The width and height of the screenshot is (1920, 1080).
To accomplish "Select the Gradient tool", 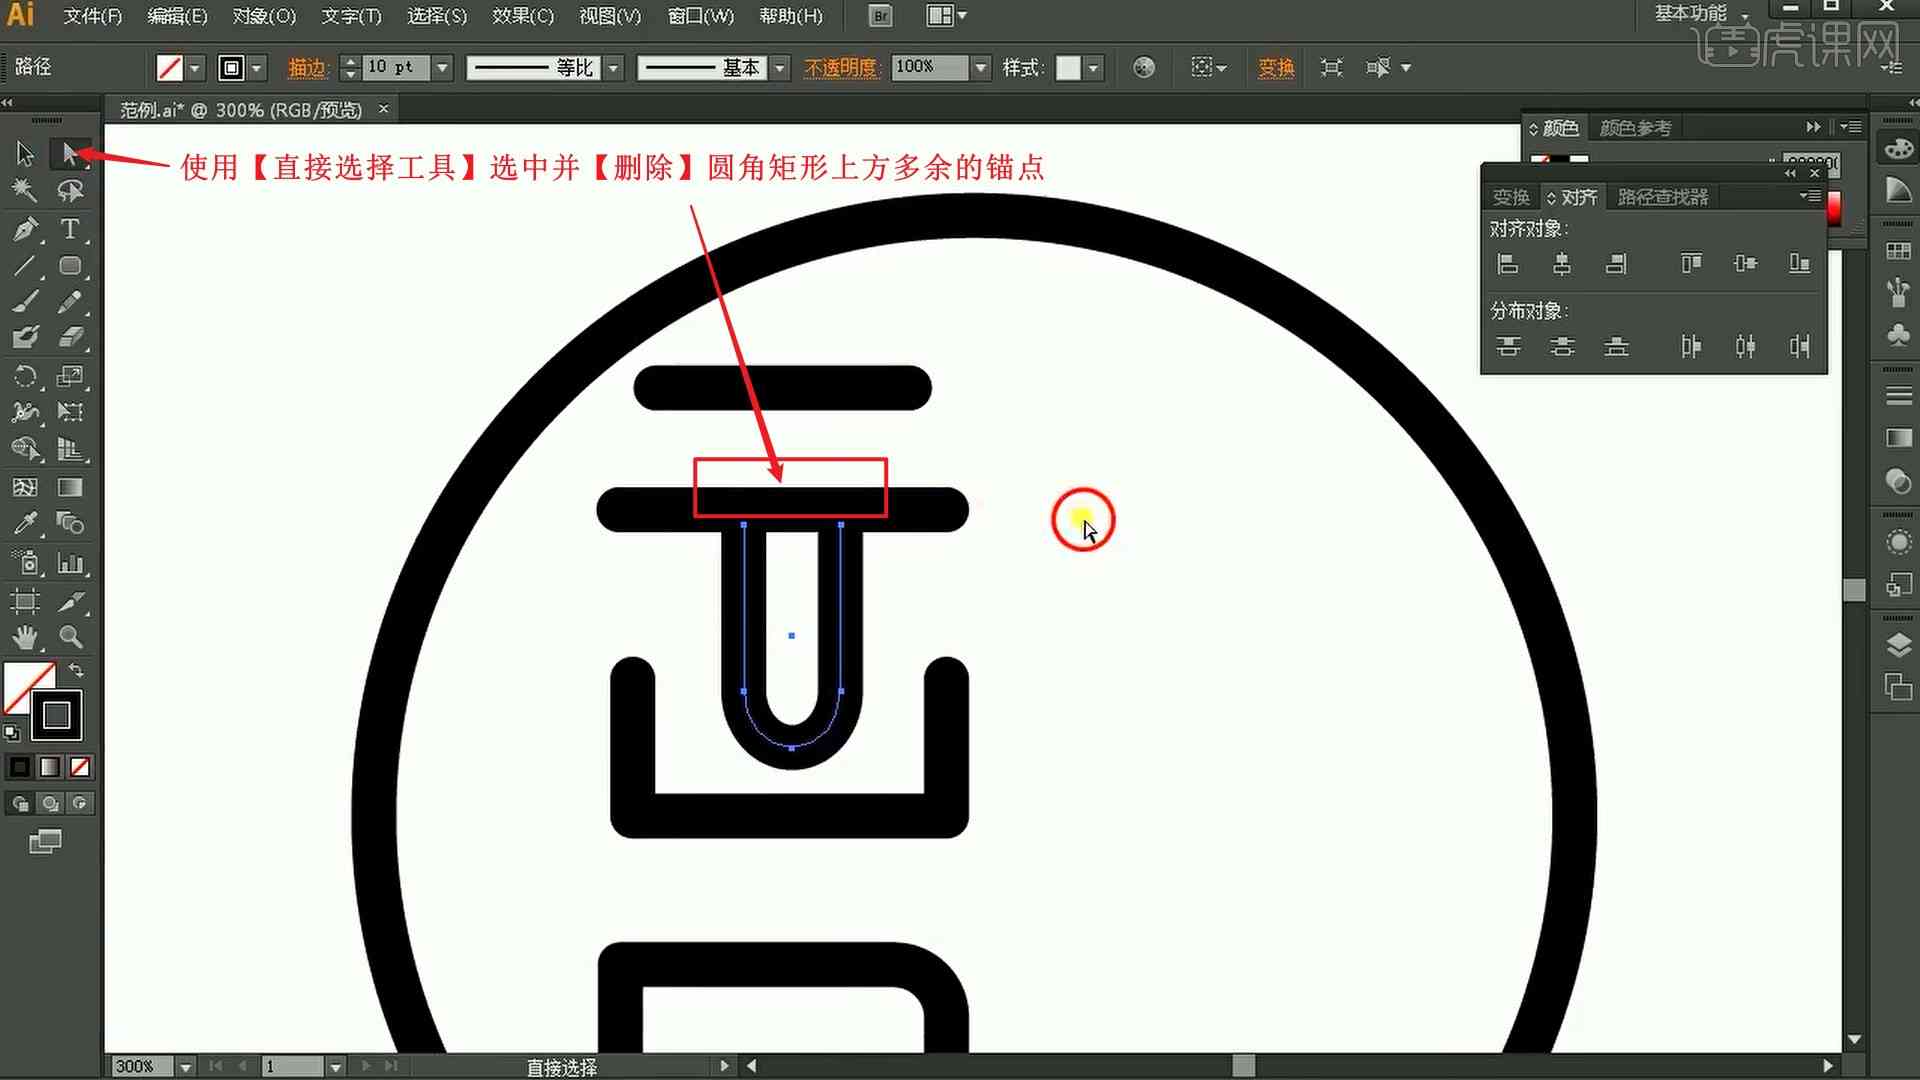I will [x=70, y=487].
